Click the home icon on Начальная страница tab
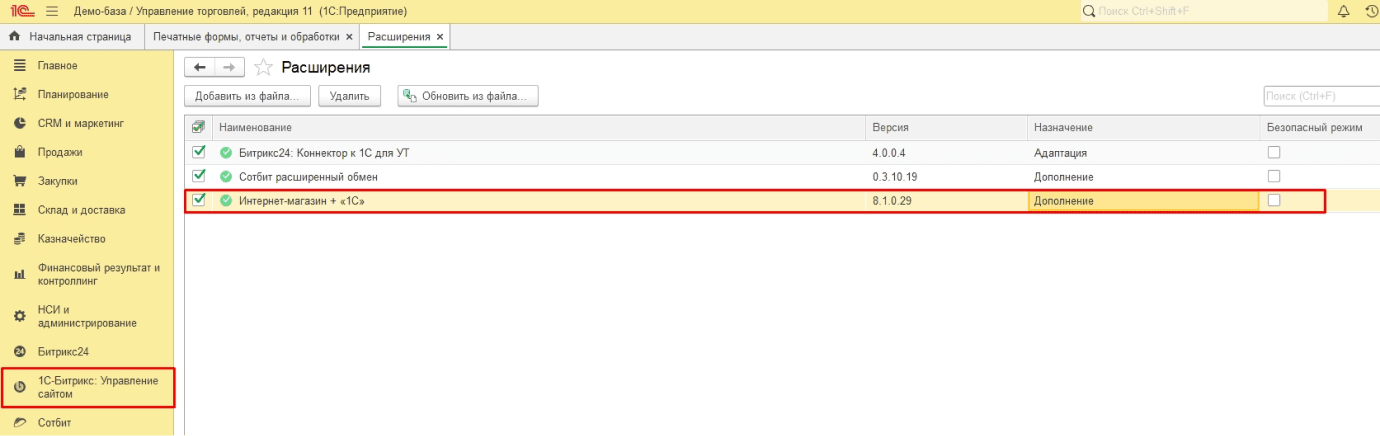The image size is (1380, 436). tap(14, 37)
